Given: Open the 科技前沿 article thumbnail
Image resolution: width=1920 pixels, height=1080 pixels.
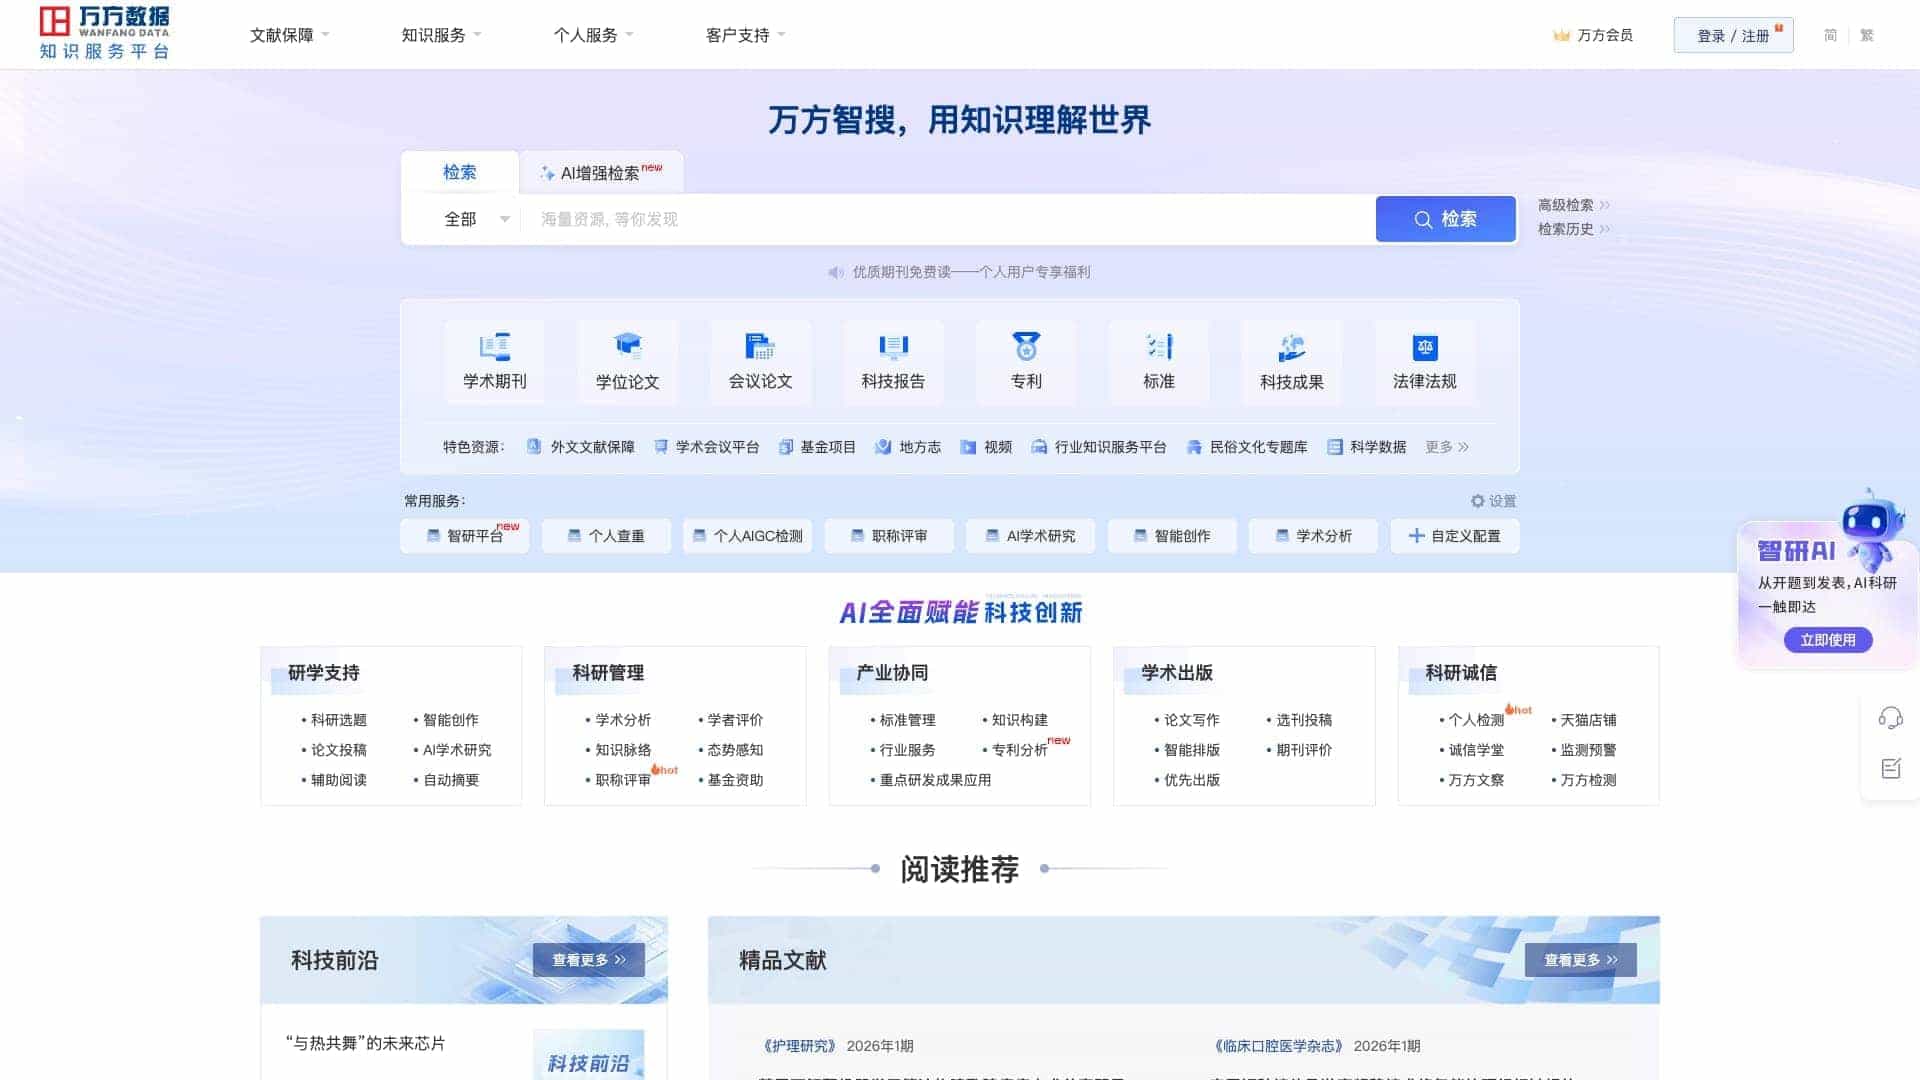Looking at the screenshot, I should (588, 1055).
